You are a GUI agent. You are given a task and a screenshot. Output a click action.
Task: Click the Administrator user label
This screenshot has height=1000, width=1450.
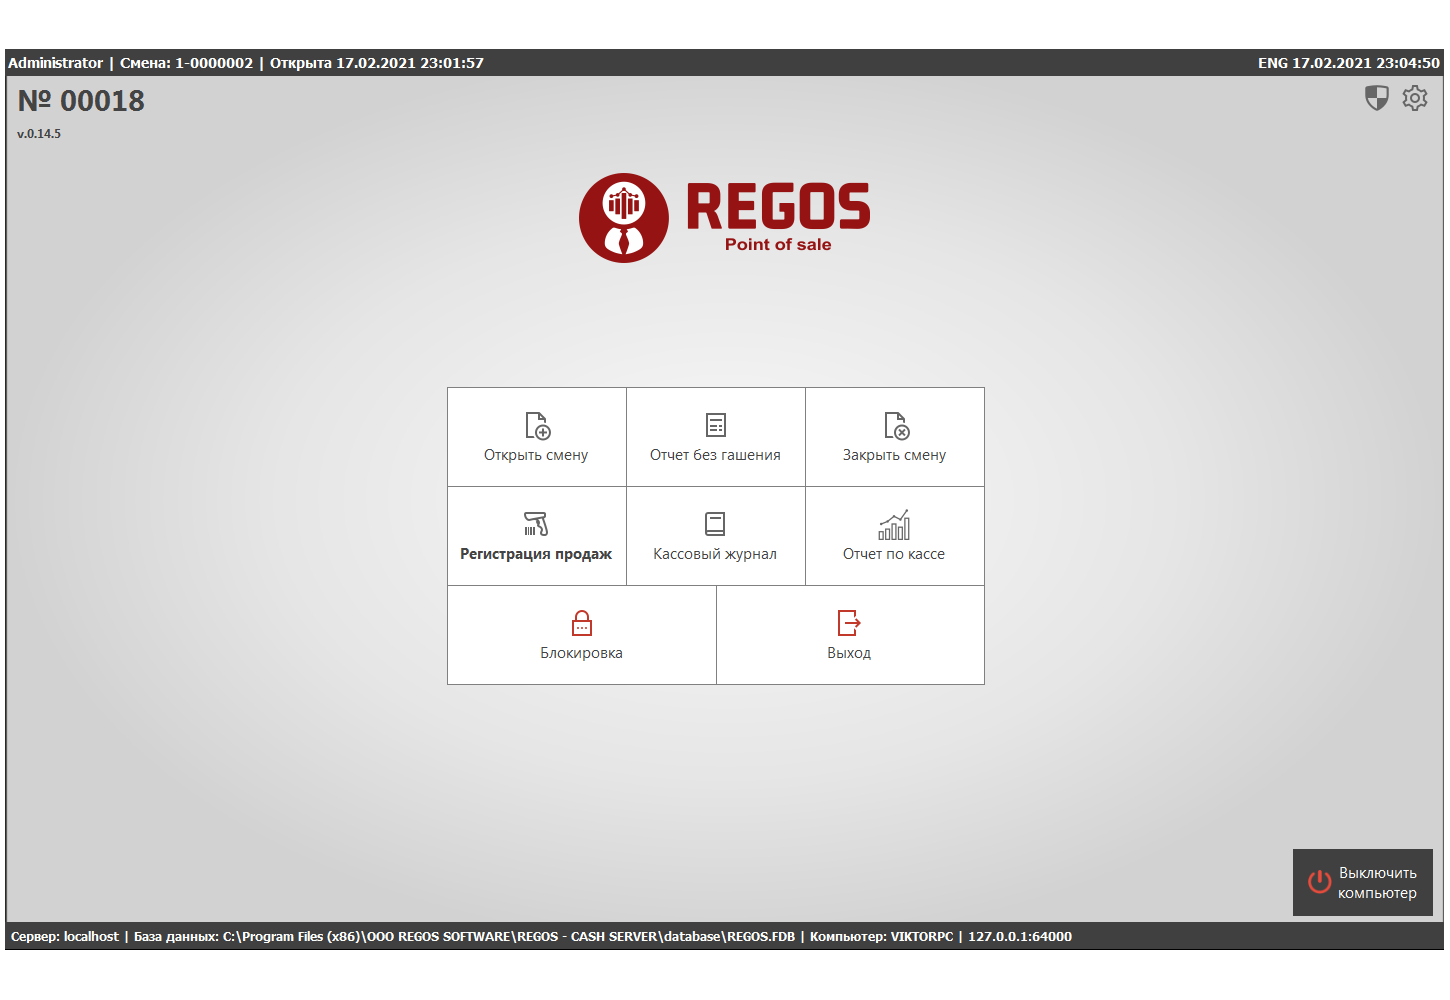pos(56,63)
